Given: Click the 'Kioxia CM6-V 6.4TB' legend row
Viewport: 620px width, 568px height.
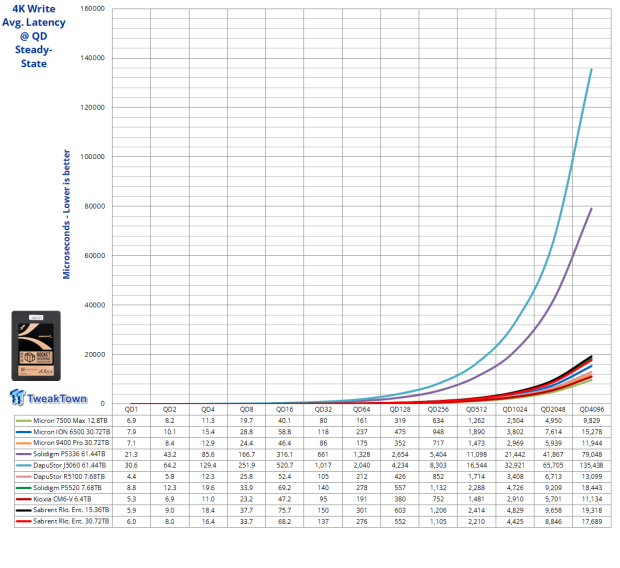Looking at the screenshot, I should coord(63,499).
